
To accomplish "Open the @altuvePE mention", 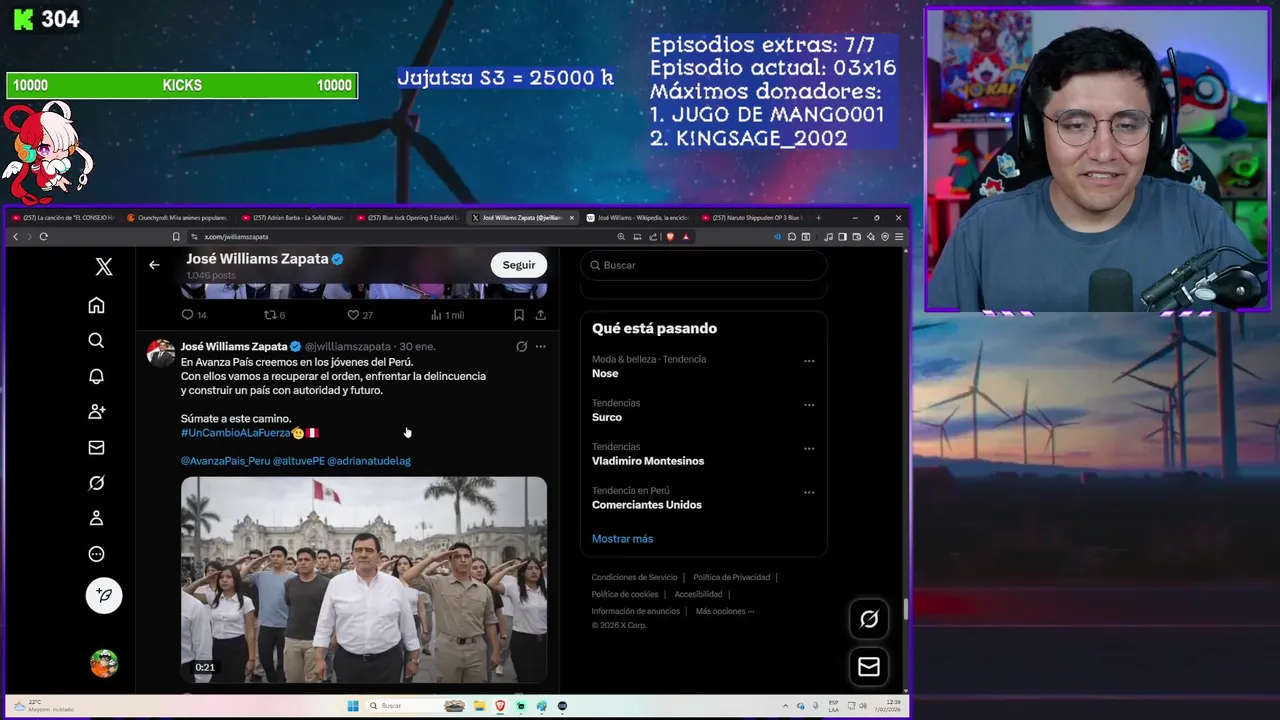I will click(x=299, y=461).
